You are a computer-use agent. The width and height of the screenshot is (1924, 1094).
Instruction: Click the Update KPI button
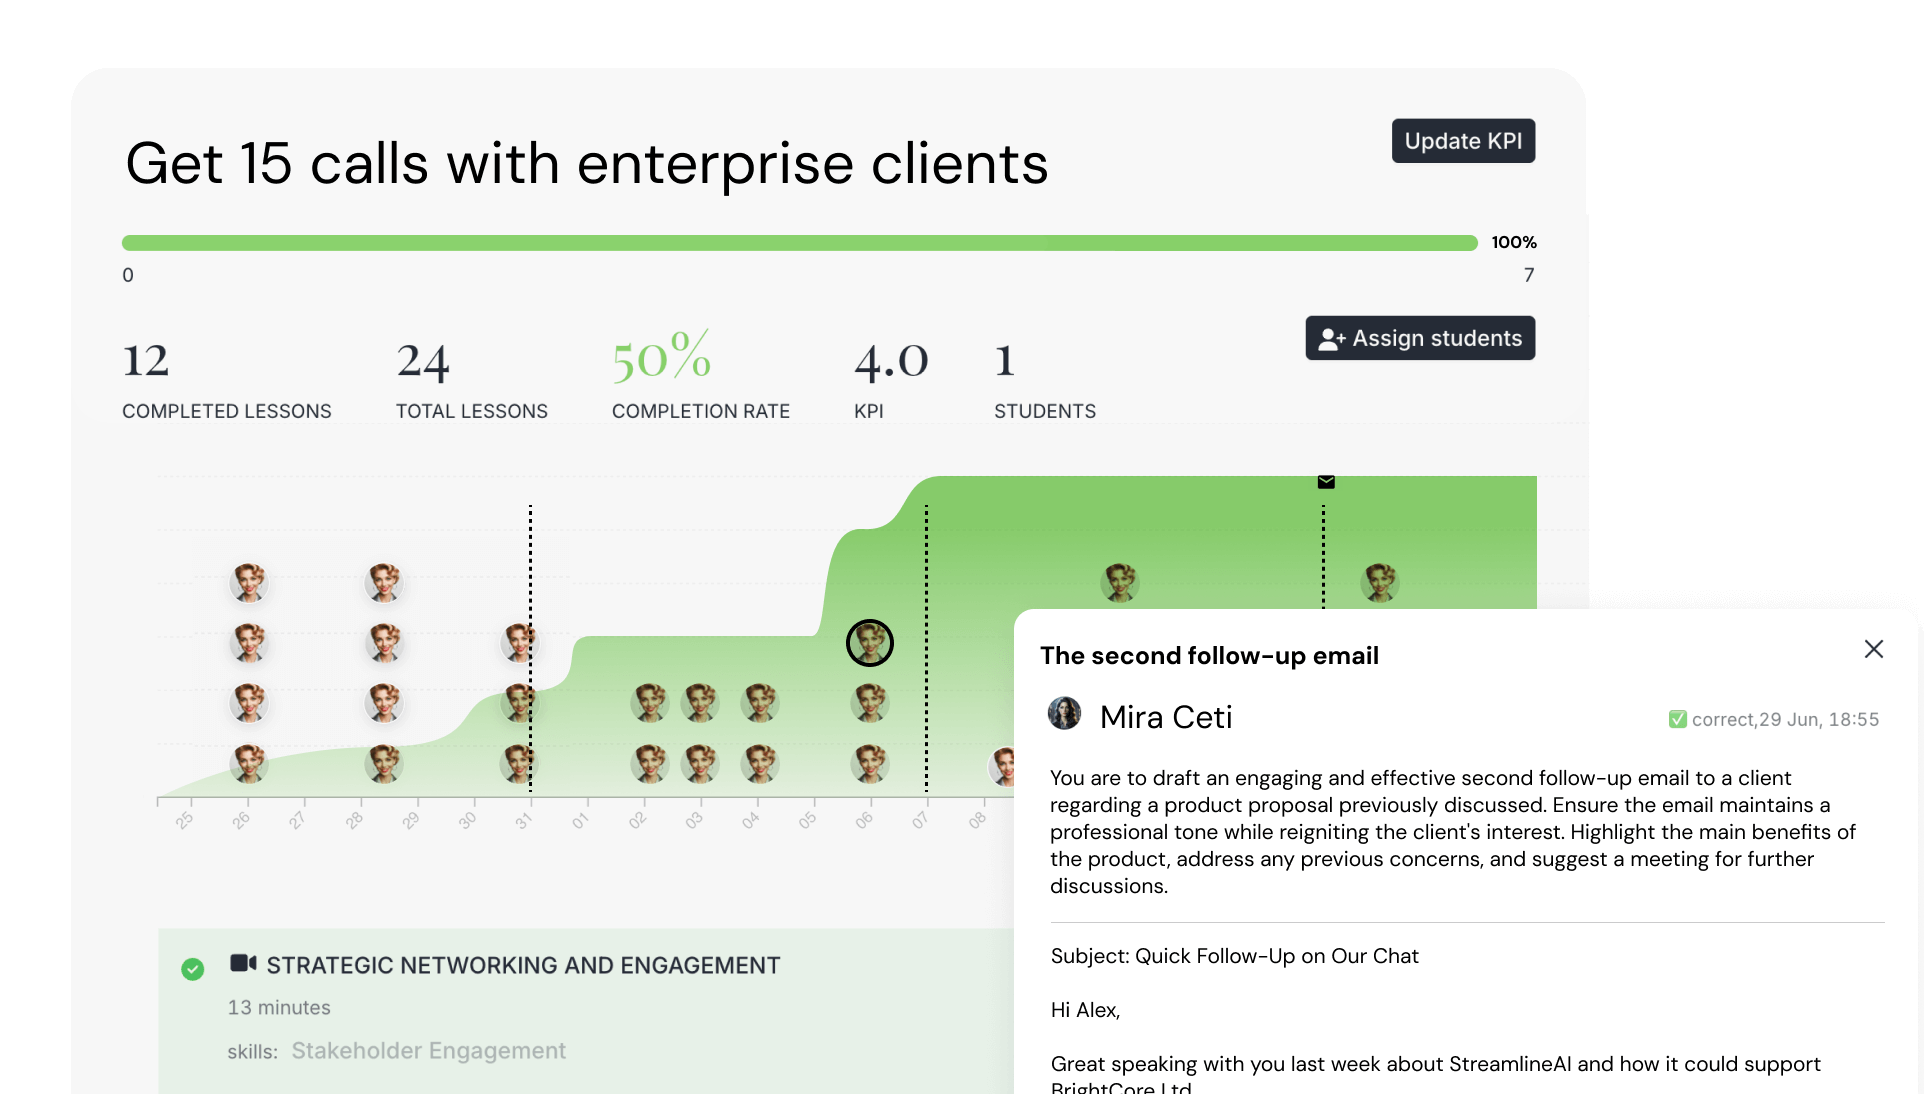point(1463,141)
